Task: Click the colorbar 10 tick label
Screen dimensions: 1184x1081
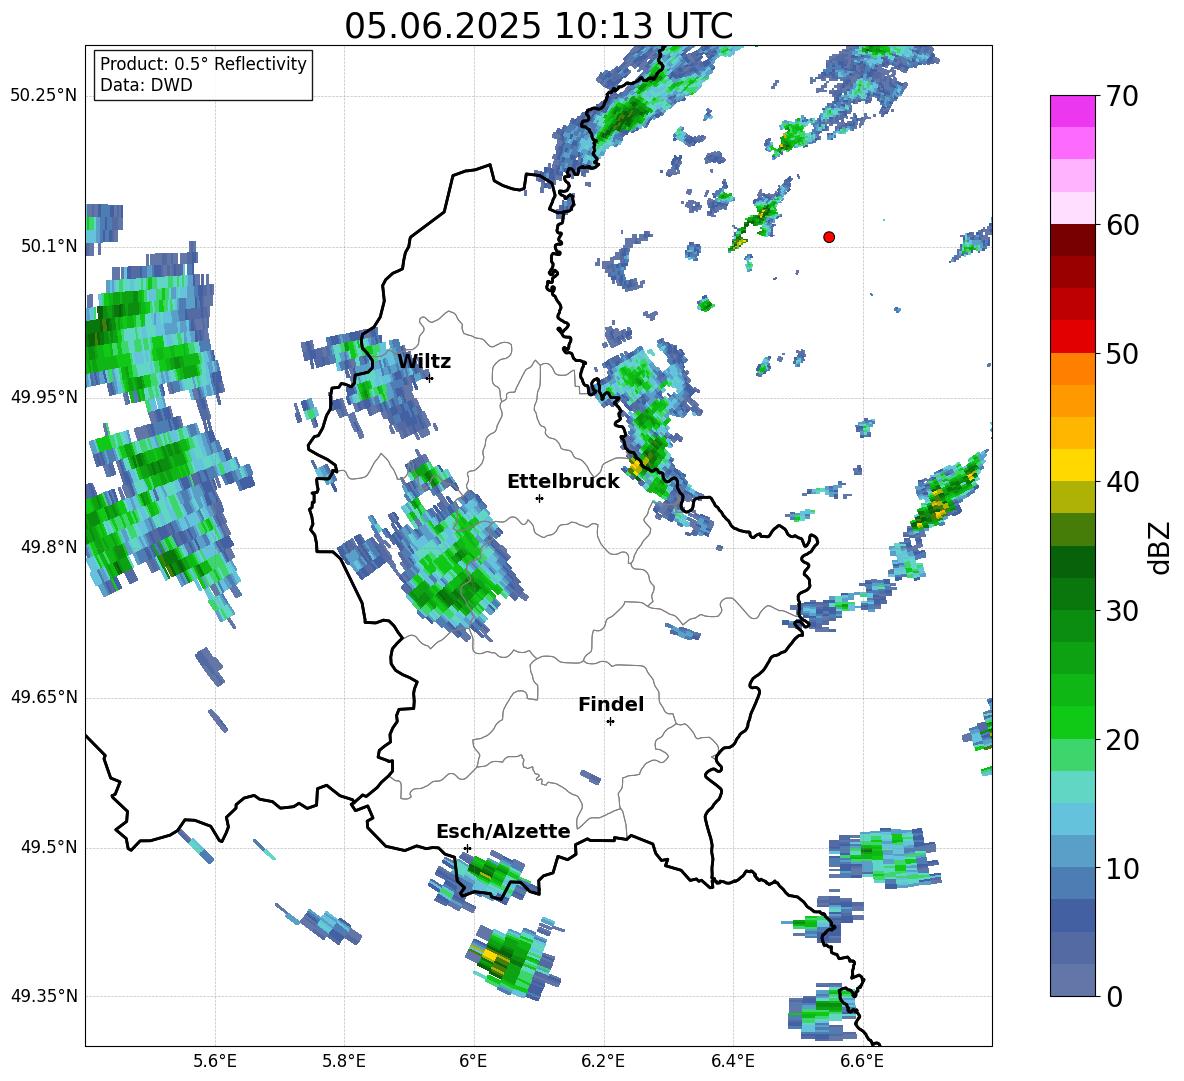Action: (1122, 868)
